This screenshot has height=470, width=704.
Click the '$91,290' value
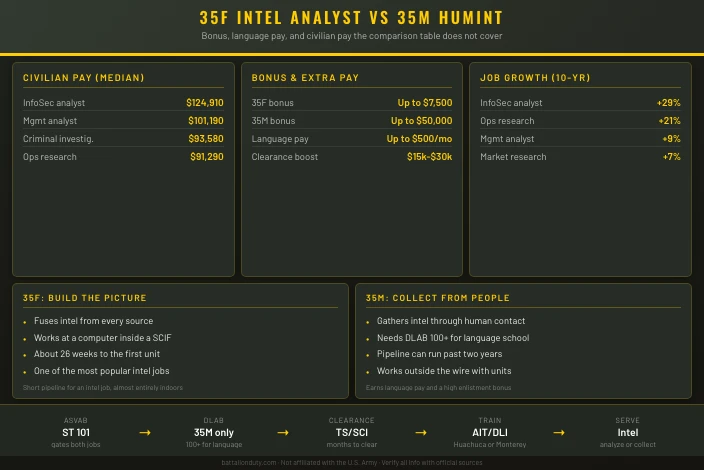tap(207, 157)
